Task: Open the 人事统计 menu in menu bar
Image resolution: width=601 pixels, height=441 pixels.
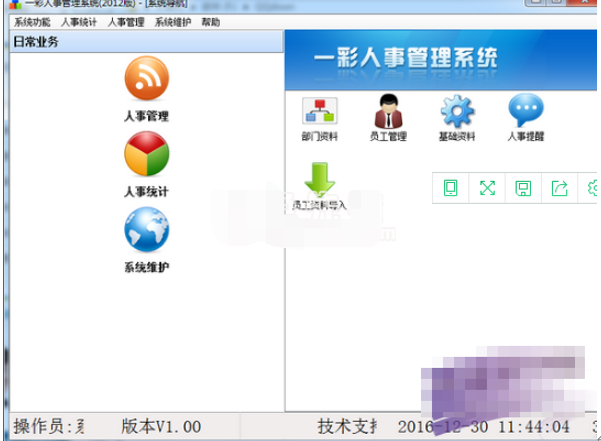Action: [79, 22]
